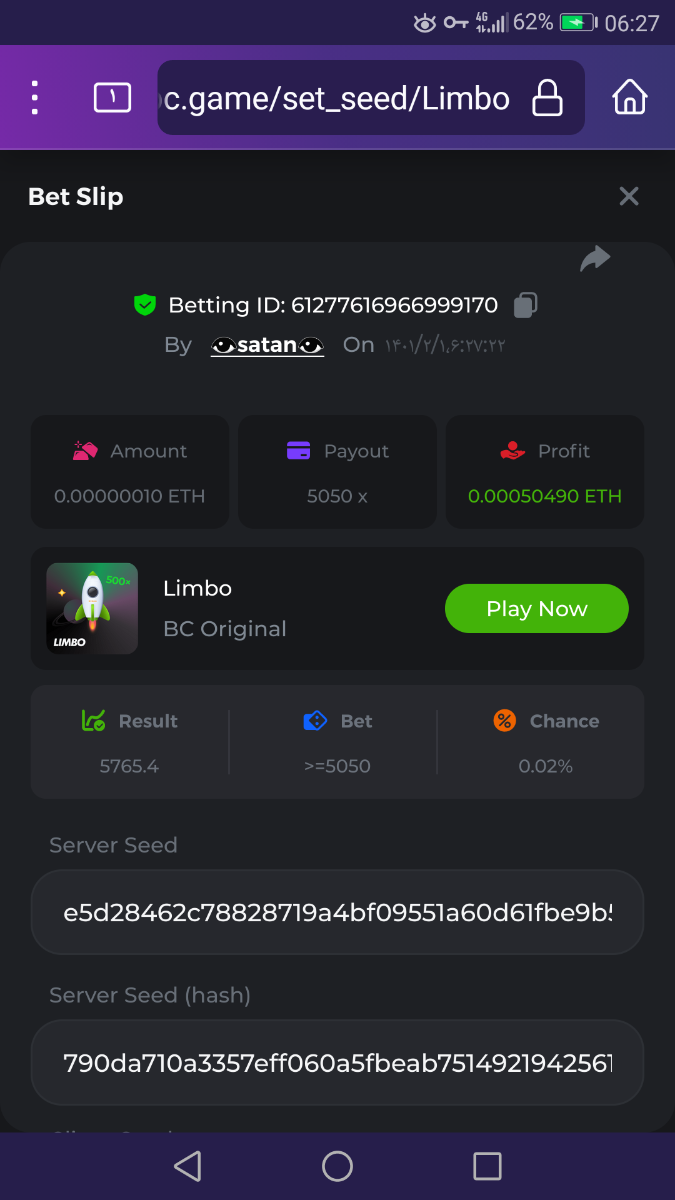
Task: Tap the Payout multiplier card
Action: click(x=337, y=472)
